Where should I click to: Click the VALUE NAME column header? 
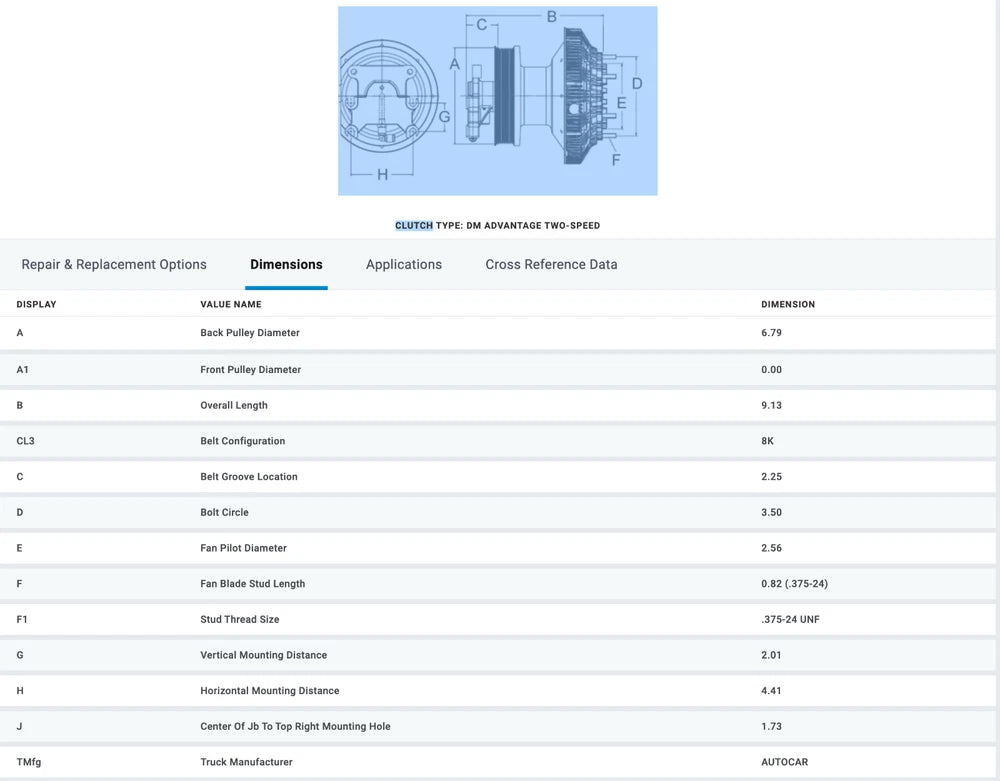pyautogui.click(x=231, y=304)
